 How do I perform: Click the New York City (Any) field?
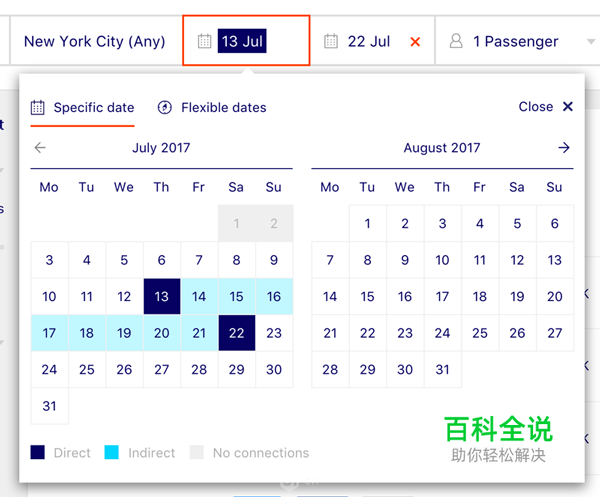tap(94, 42)
